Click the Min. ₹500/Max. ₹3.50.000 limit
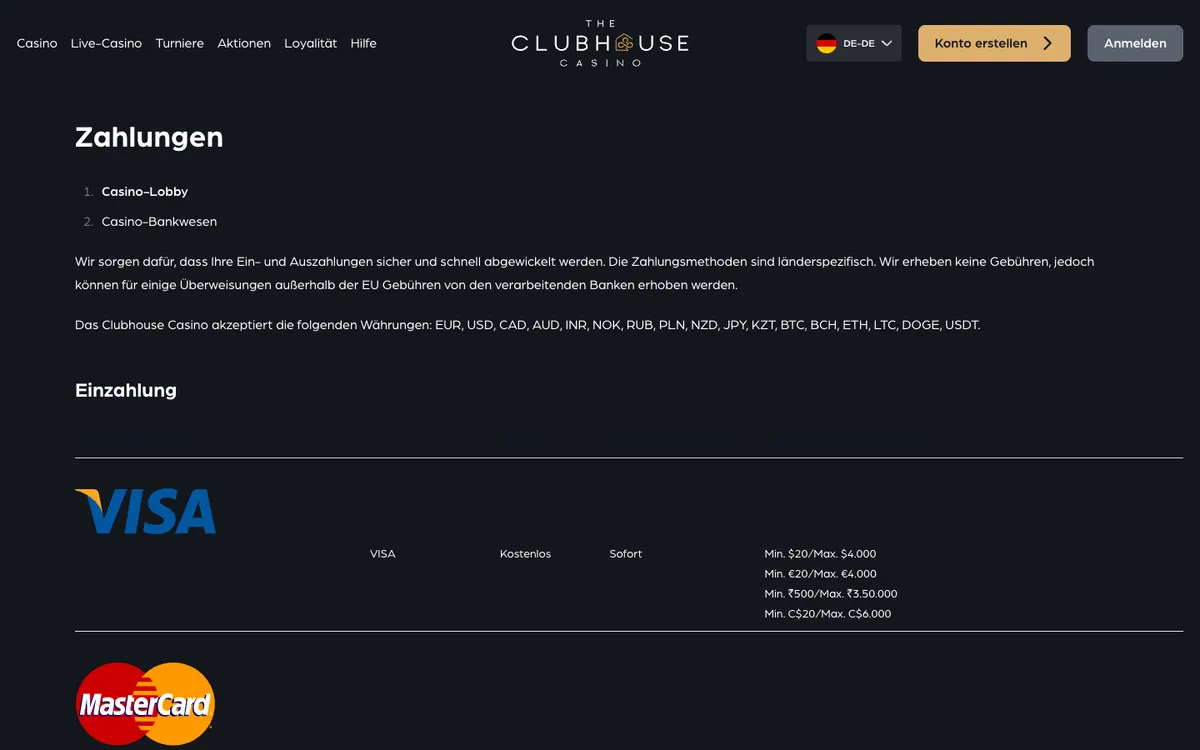Viewport: 1200px width, 750px height. point(831,593)
